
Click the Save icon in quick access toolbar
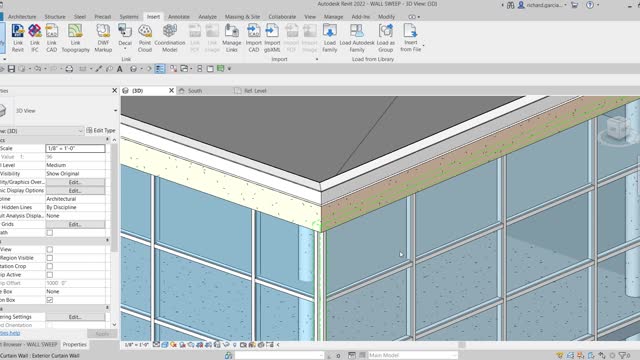coord(11,69)
